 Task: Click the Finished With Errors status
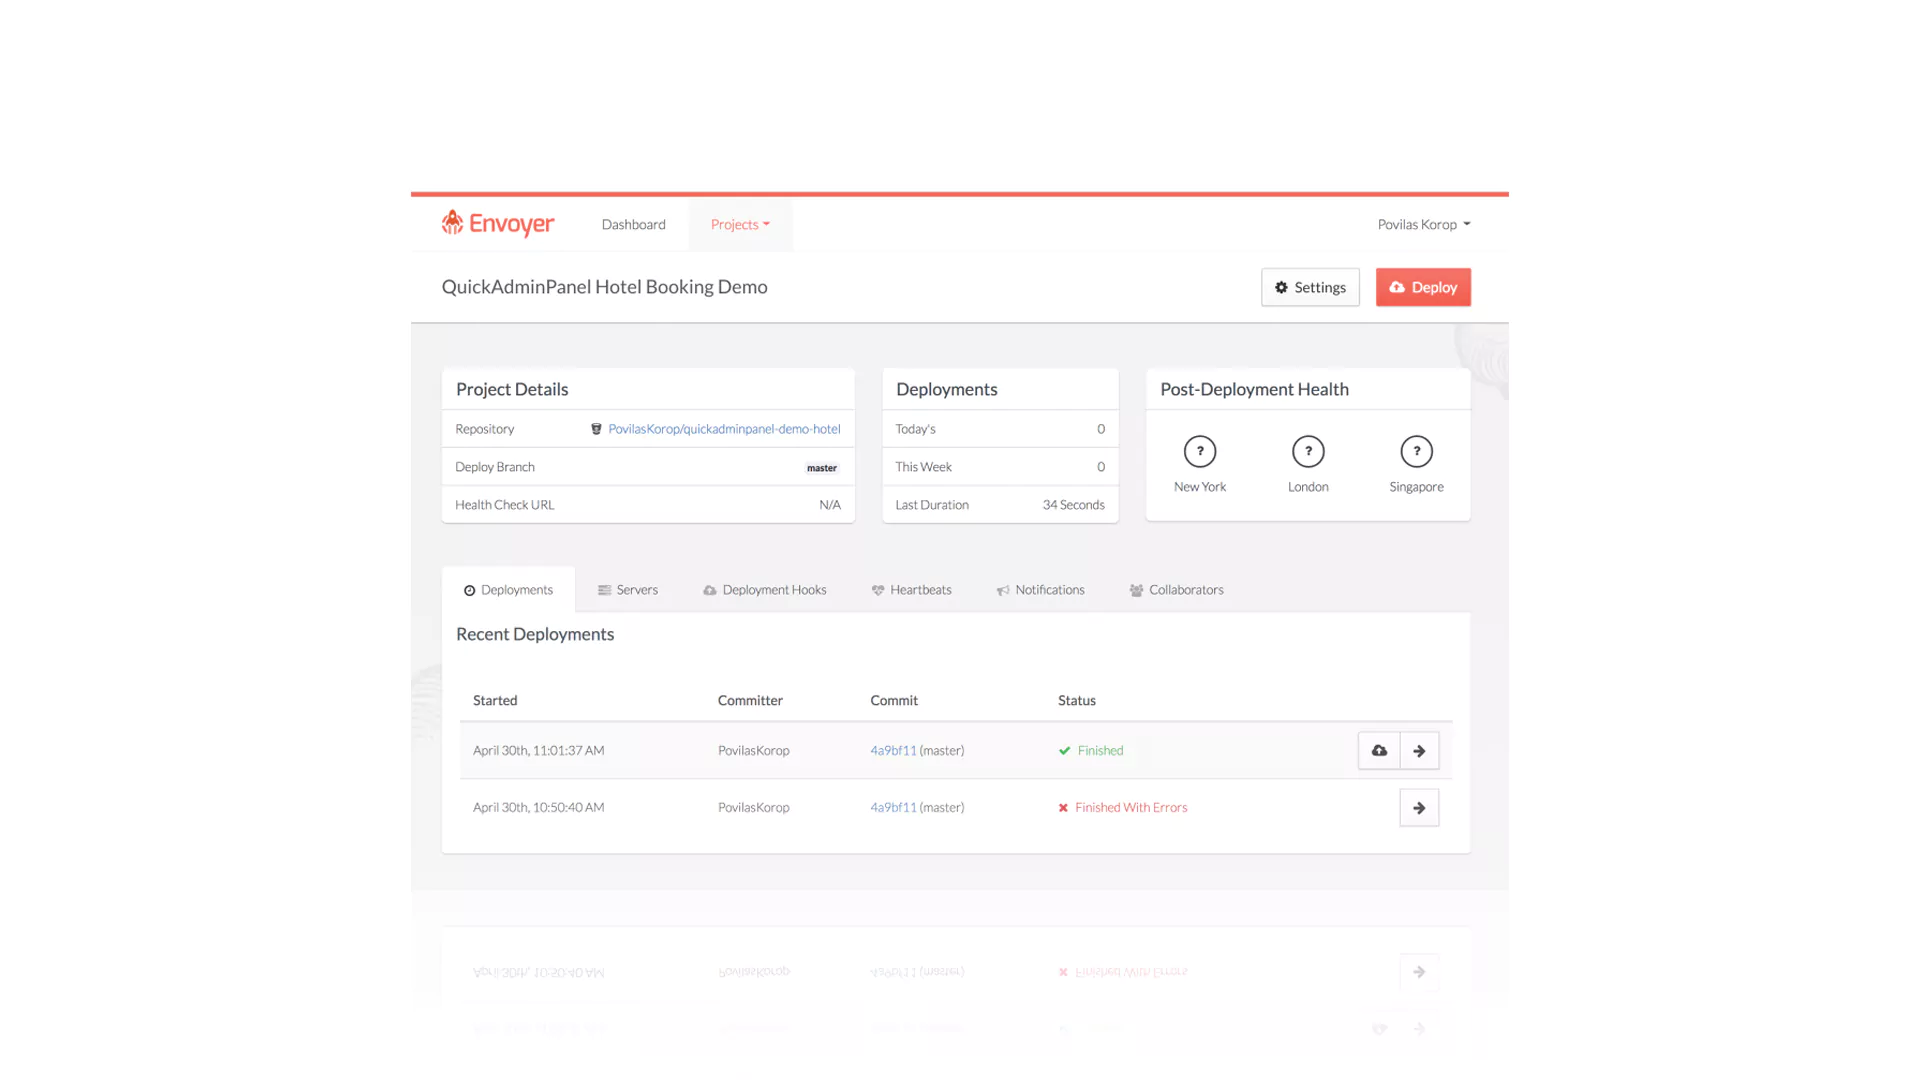1123,808
